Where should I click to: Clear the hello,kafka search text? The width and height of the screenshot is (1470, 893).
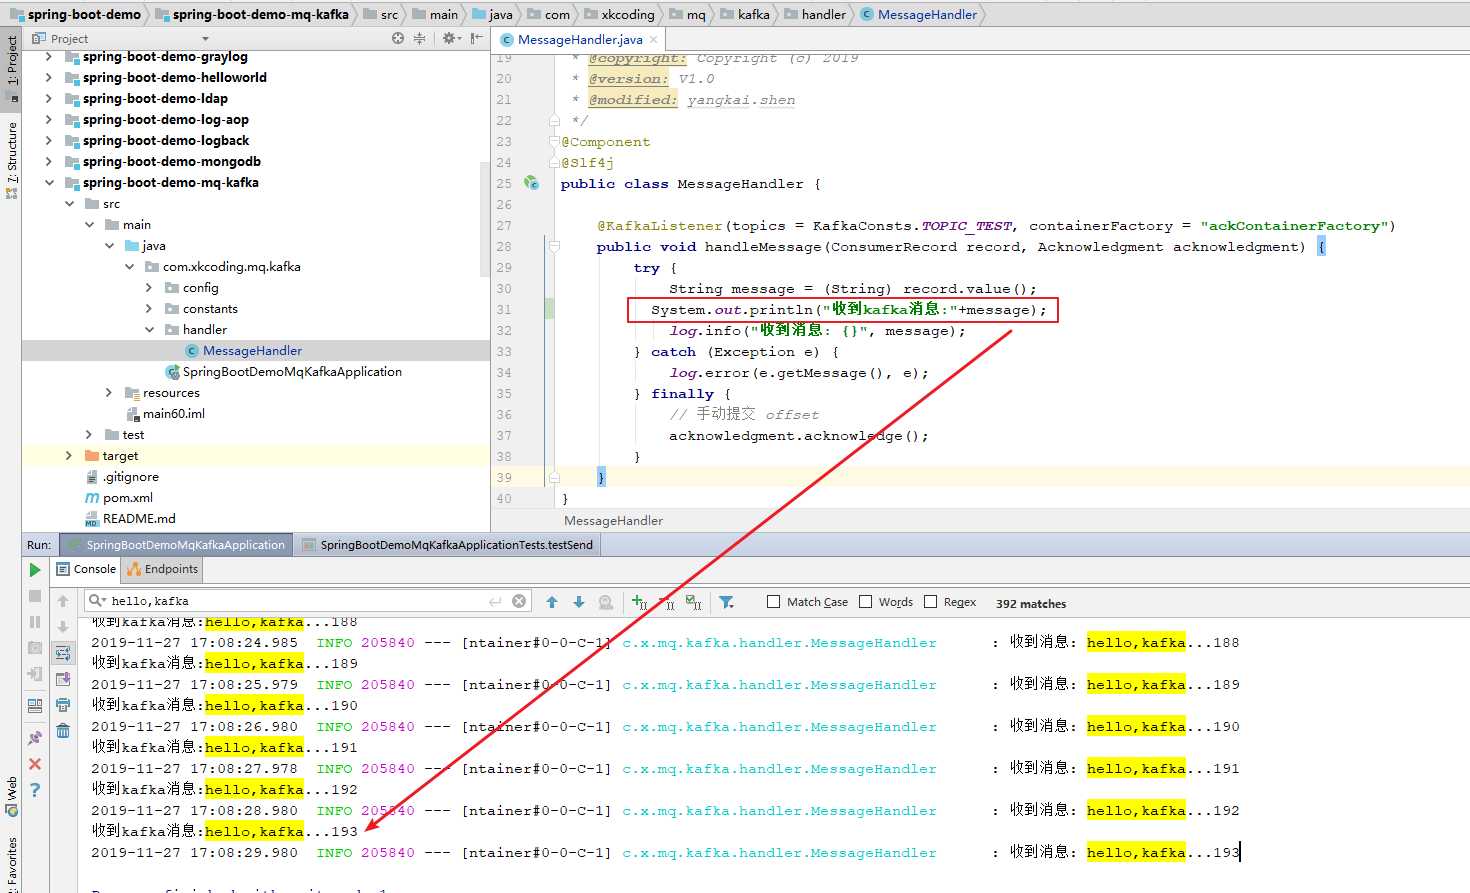pos(519,601)
